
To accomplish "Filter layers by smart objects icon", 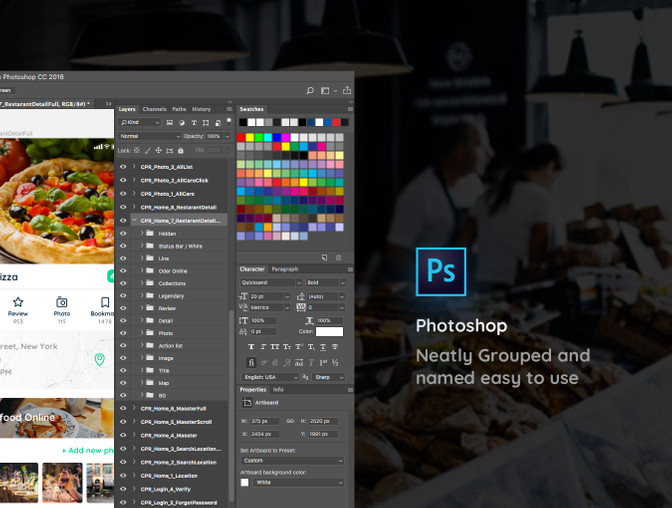I will (x=218, y=123).
